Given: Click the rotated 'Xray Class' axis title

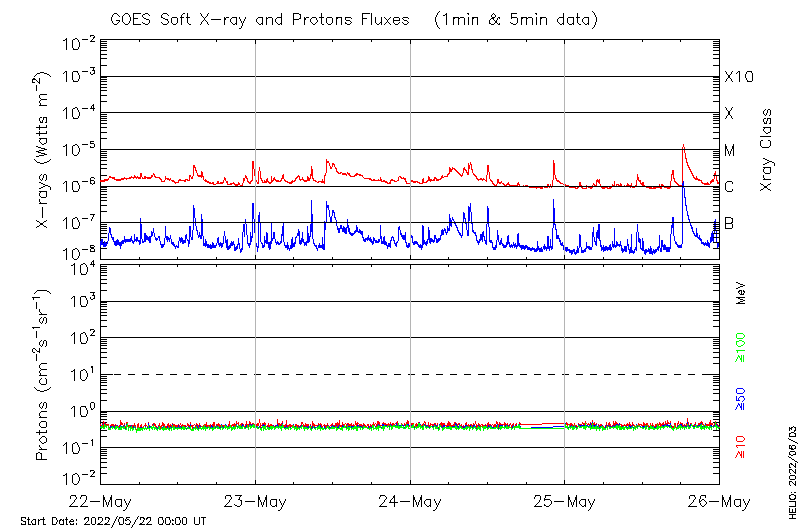Looking at the screenshot, I should pos(766,151).
